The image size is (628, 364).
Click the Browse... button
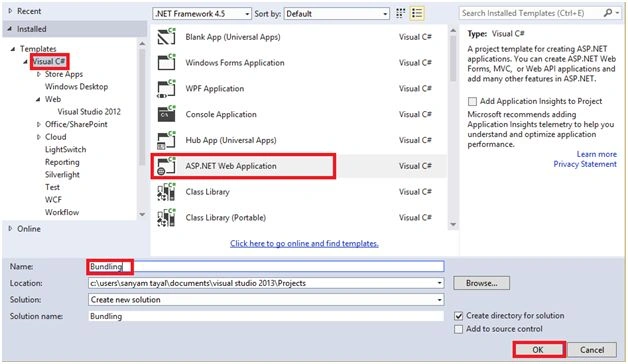(481, 283)
